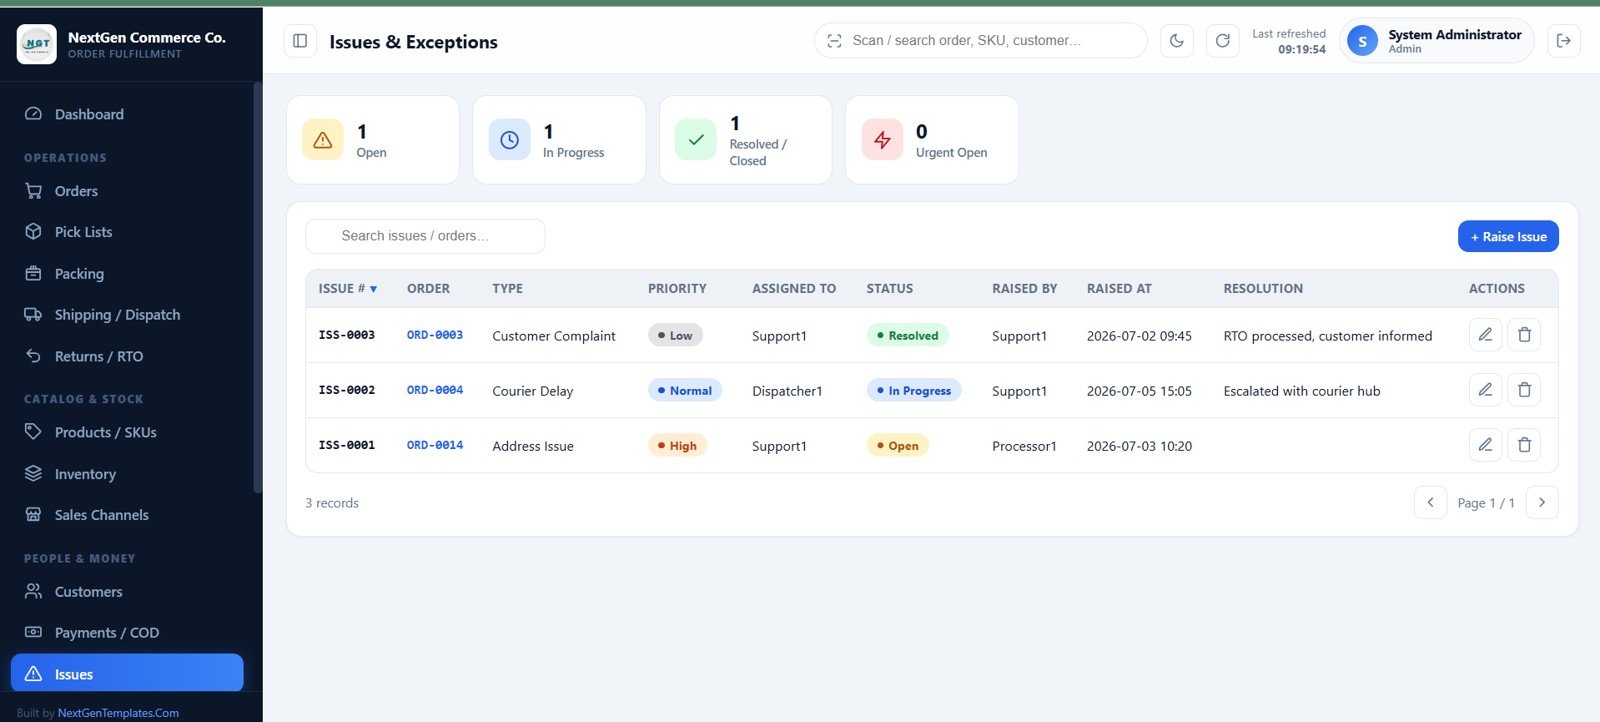The image size is (1600, 722).
Task: Open Dashboard from the sidebar
Action: (127, 114)
